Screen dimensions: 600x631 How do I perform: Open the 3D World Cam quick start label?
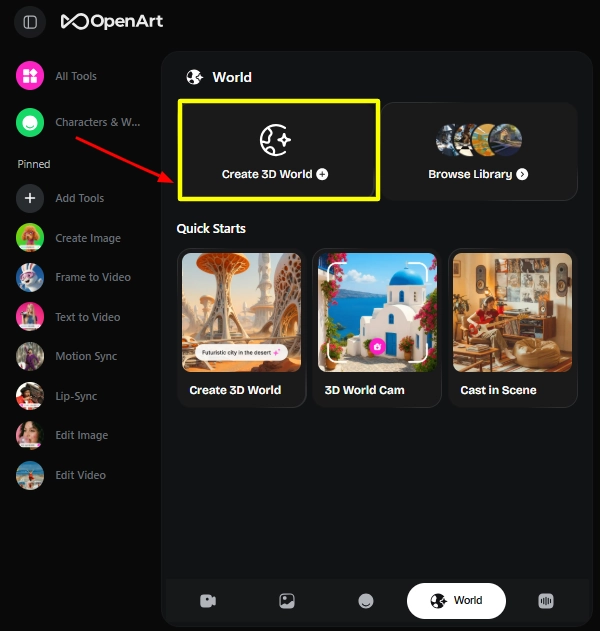pos(364,390)
